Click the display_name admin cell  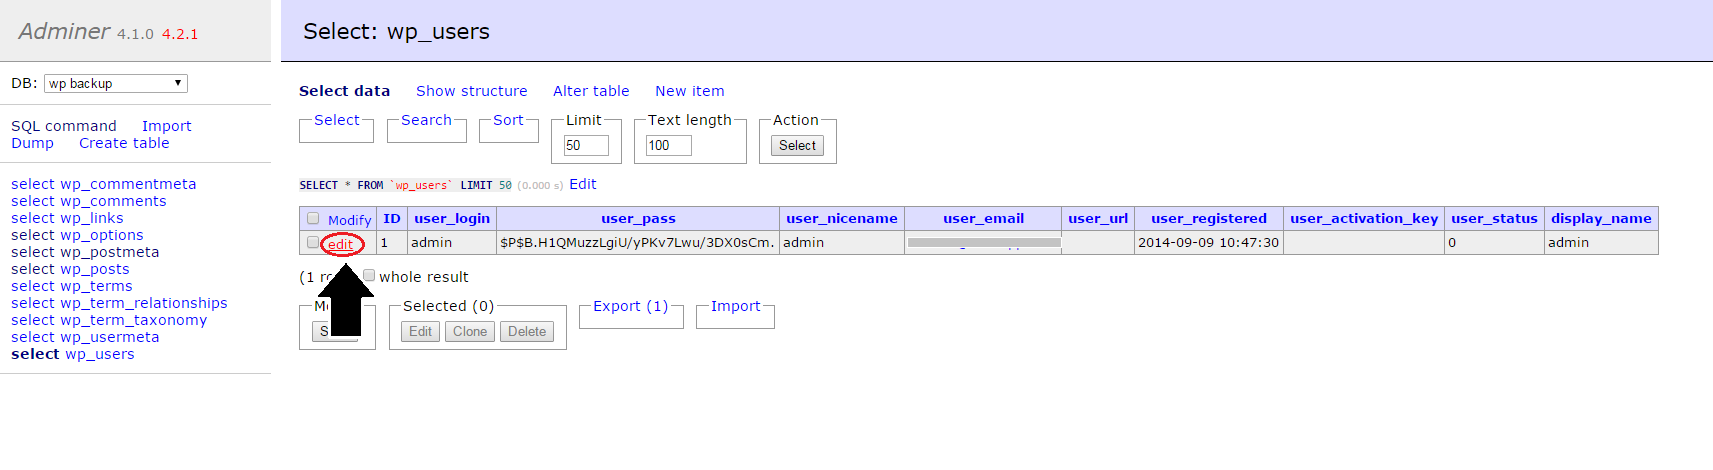point(1601,242)
